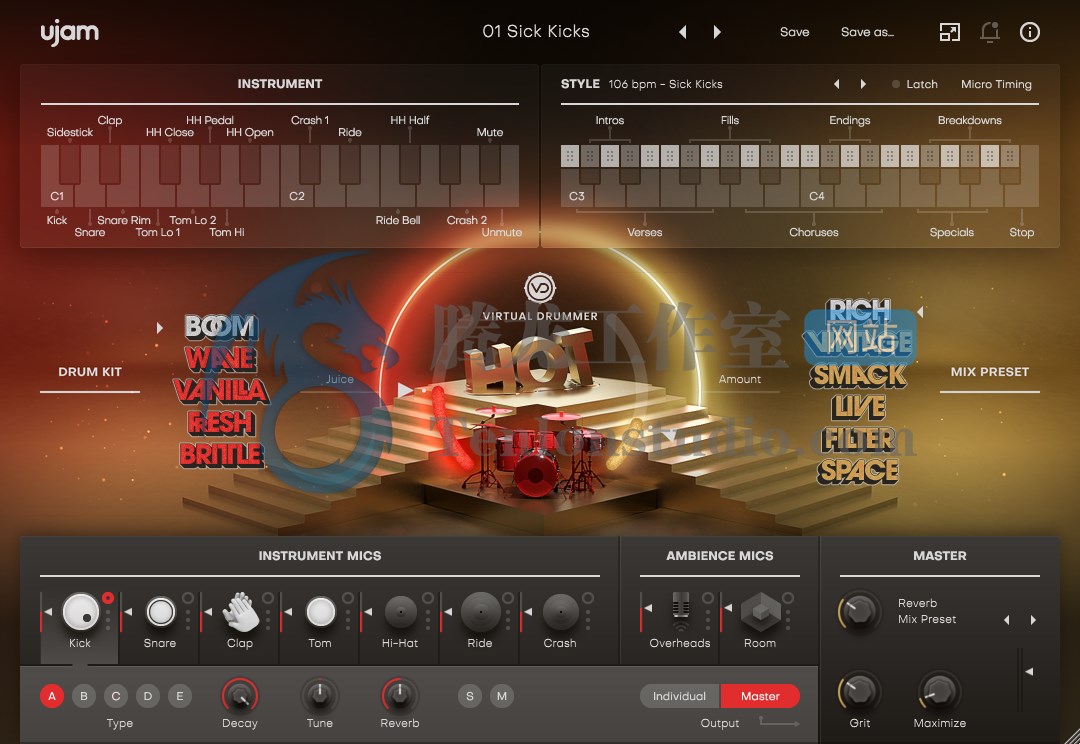
Task: Previous Reverb Mix Preset arrow
Action: (x=1007, y=620)
